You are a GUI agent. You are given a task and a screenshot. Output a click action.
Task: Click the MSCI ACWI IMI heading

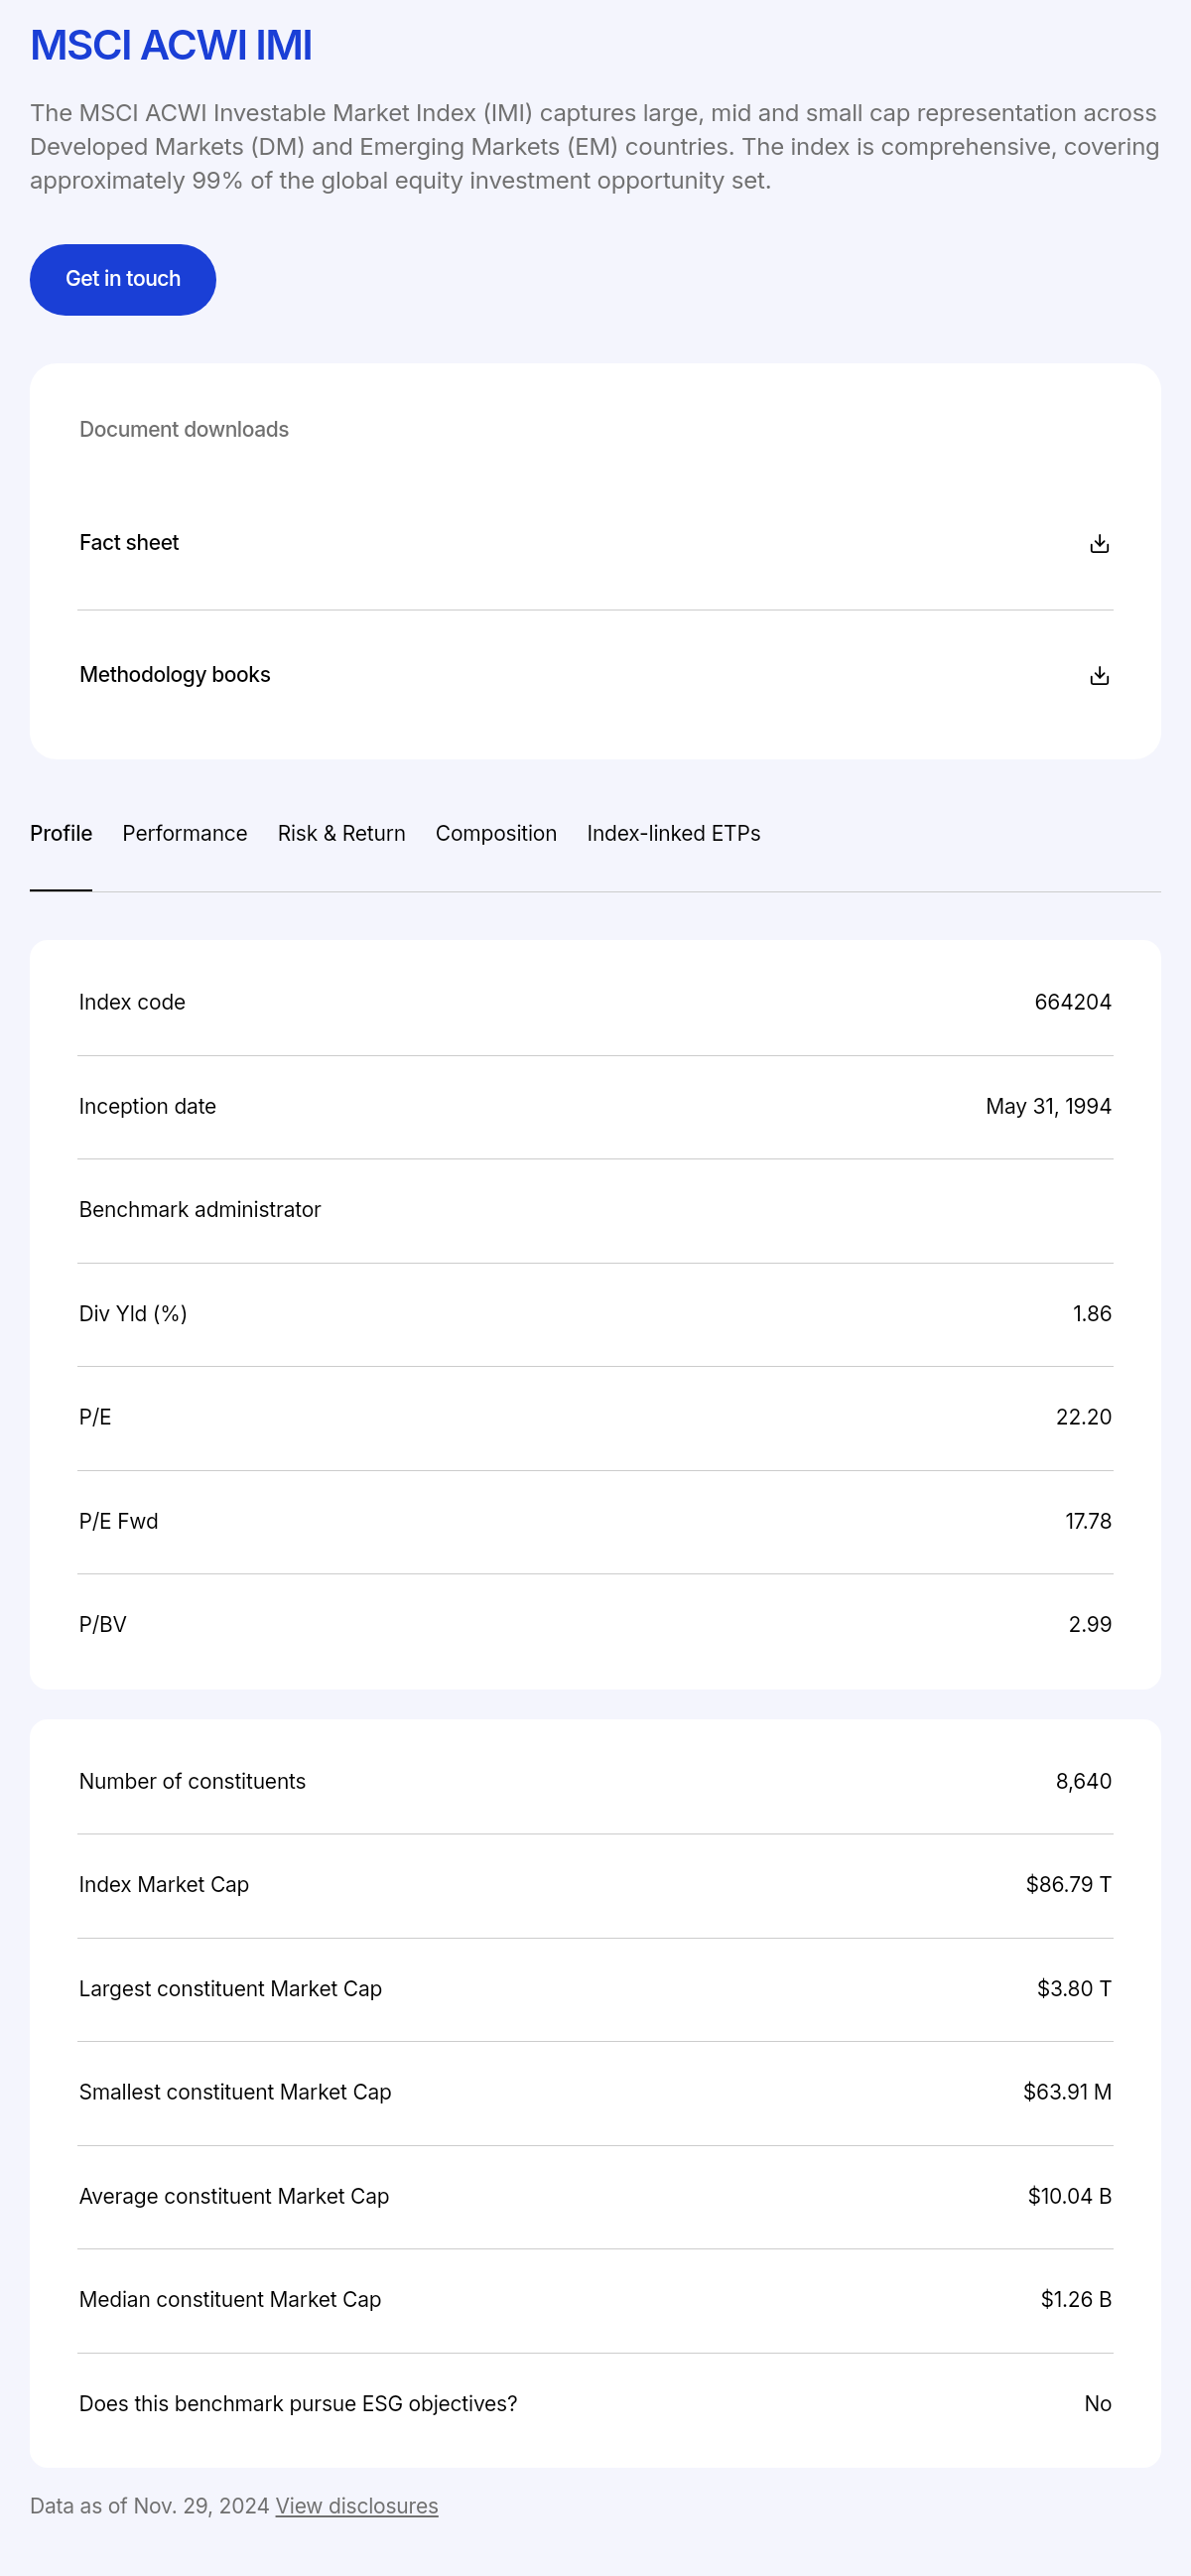pyautogui.click(x=171, y=46)
